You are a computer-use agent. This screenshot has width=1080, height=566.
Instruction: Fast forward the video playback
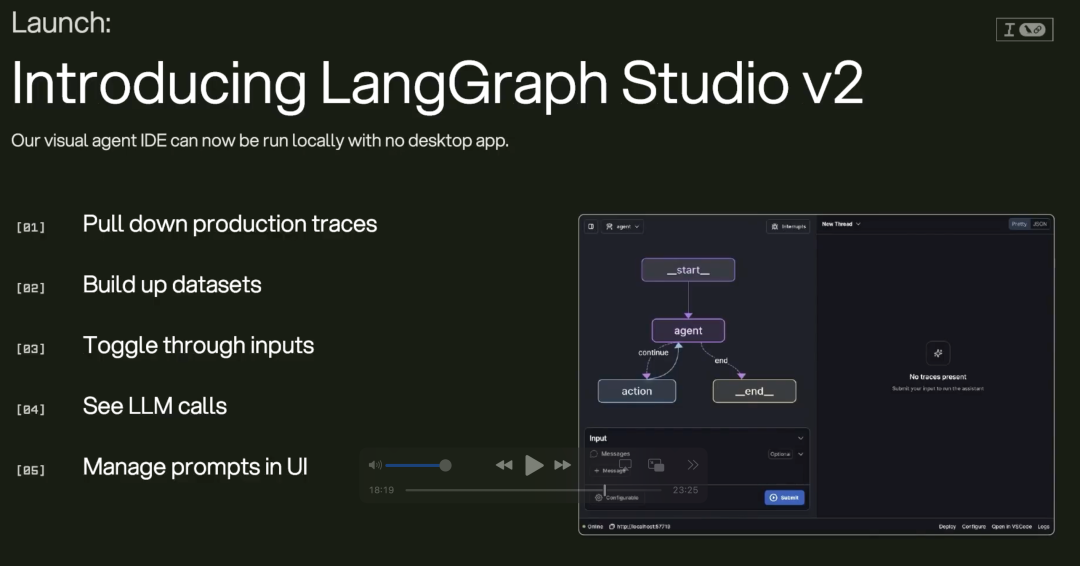pyautogui.click(x=563, y=465)
